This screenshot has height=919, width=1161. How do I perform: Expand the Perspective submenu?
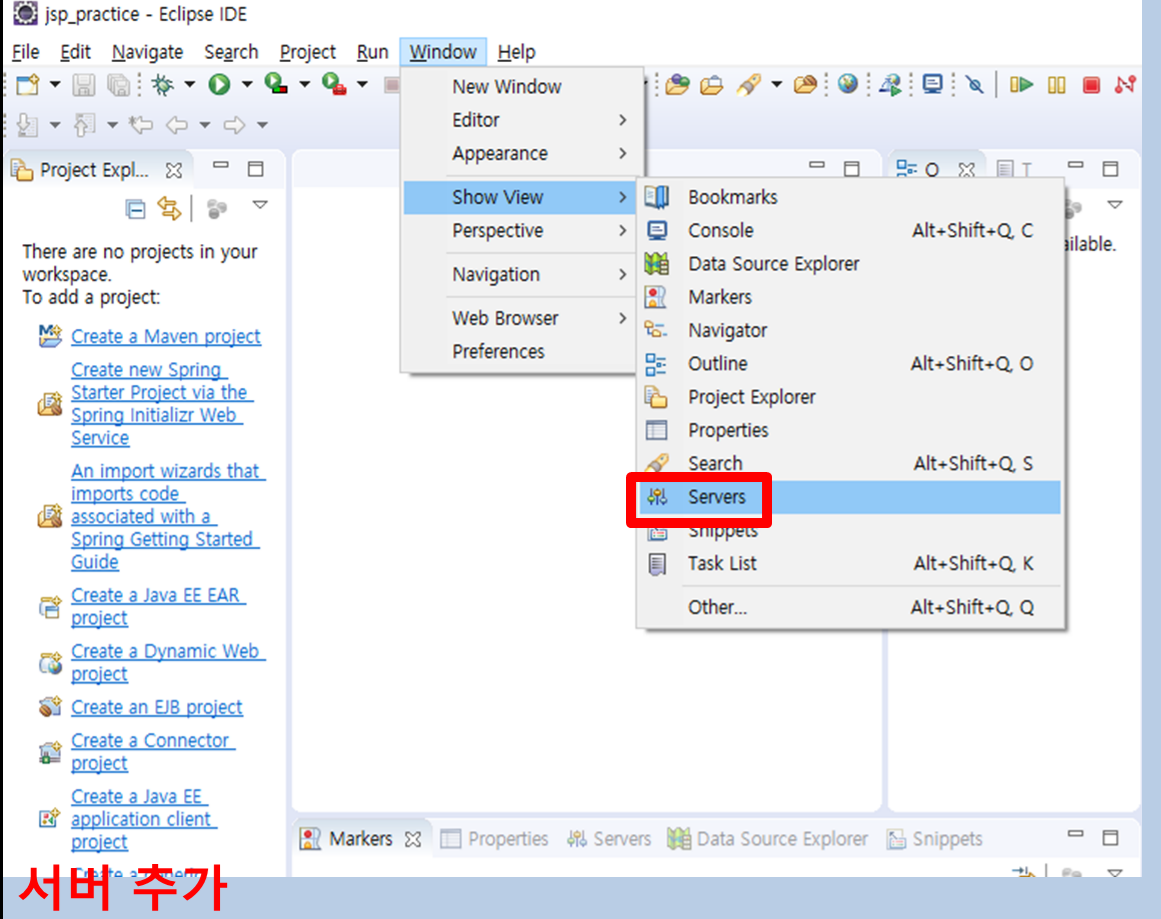click(x=522, y=230)
